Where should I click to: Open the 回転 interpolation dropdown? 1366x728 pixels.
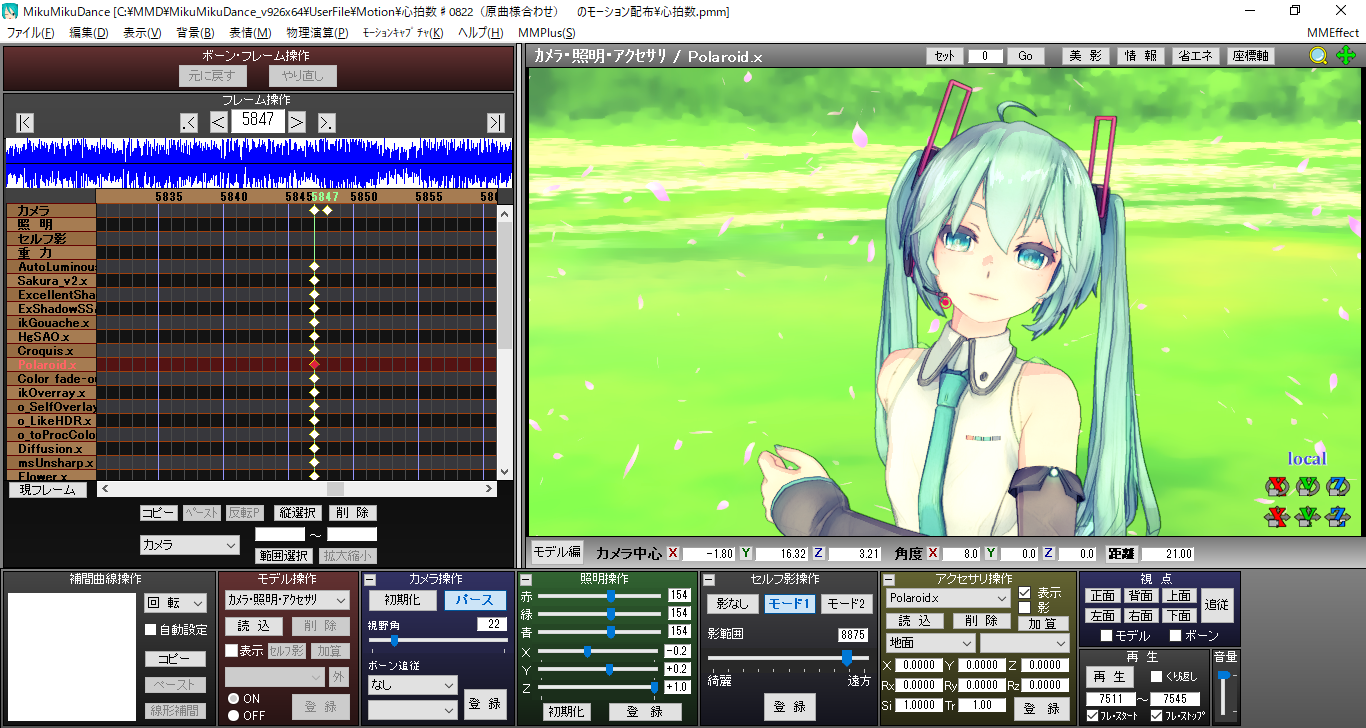click(176, 603)
